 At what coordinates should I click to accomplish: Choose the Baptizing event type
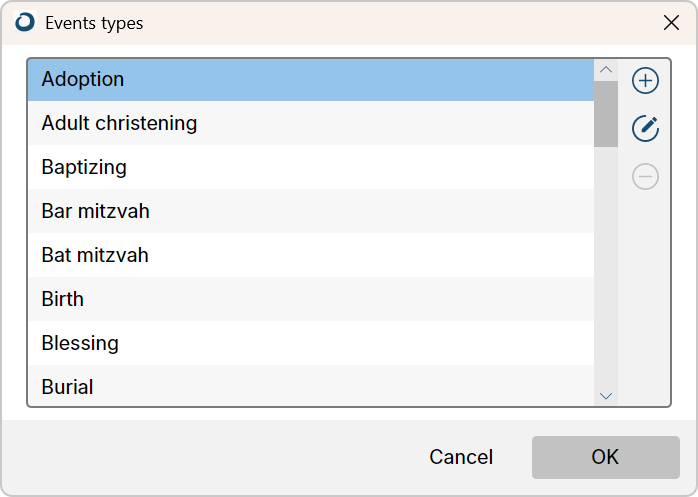tap(311, 167)
